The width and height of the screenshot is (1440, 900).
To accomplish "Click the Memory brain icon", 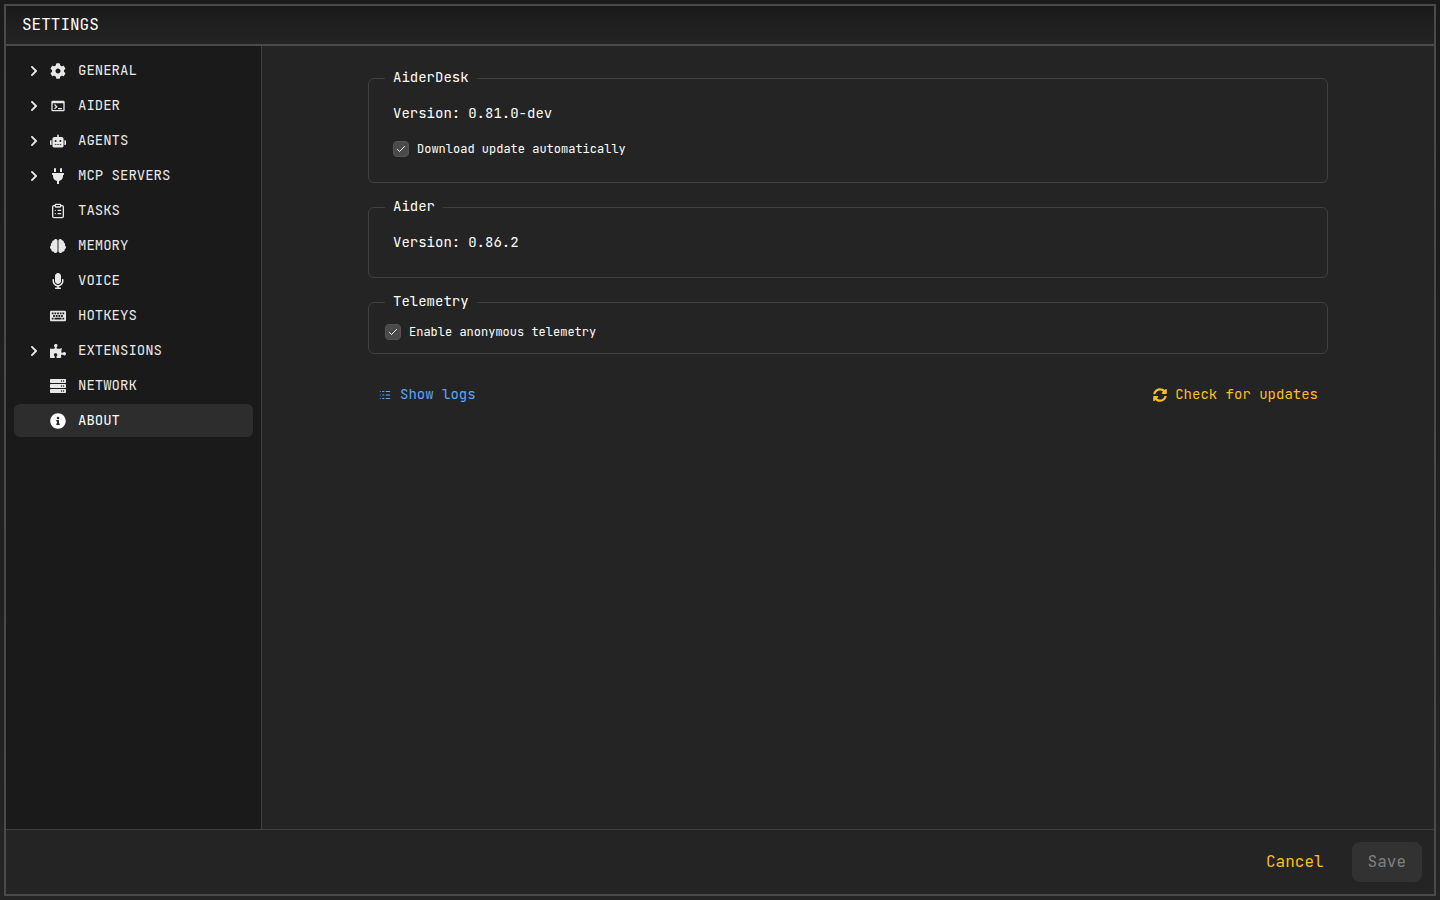I will pyautogui.click(x=58, y=246).
